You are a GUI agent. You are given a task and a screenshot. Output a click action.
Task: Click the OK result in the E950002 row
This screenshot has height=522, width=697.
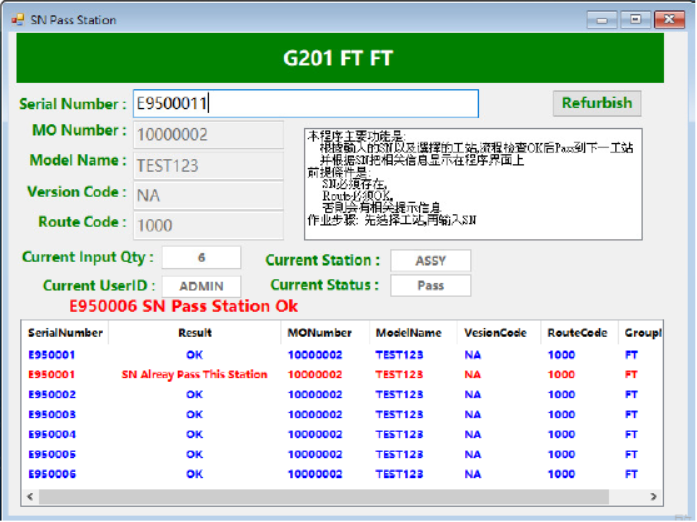tap(195, 394)
